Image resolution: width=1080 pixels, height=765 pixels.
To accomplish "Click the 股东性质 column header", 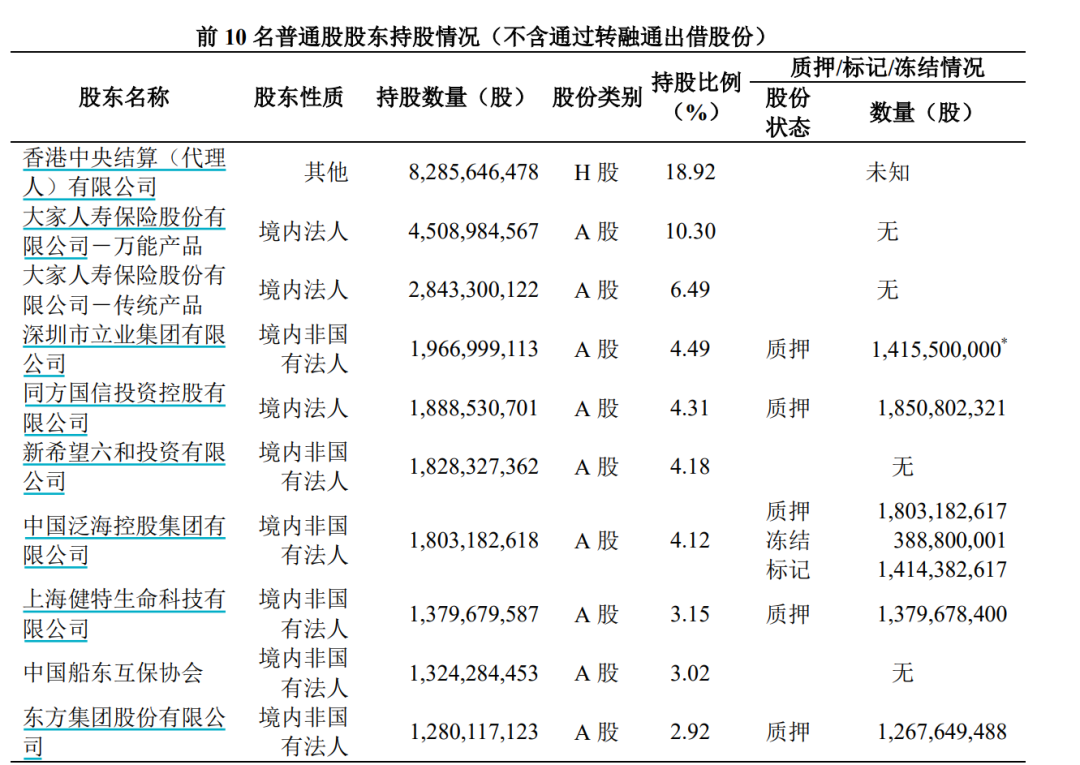I will tap(298, 97).
